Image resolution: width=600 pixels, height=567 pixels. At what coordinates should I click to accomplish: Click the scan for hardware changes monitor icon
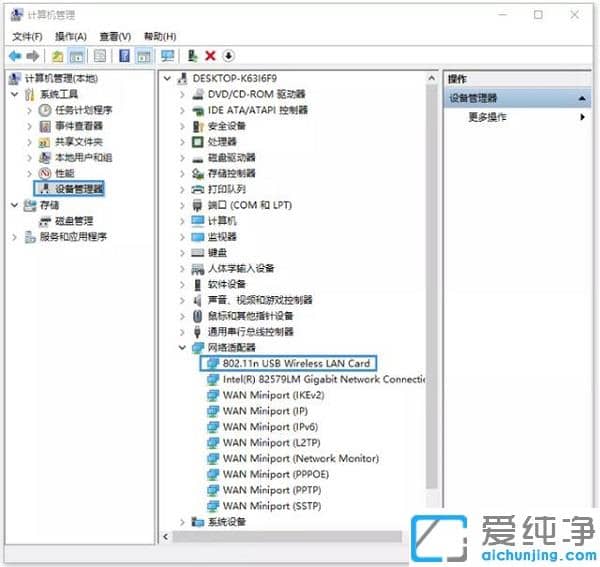pos(168,56)
